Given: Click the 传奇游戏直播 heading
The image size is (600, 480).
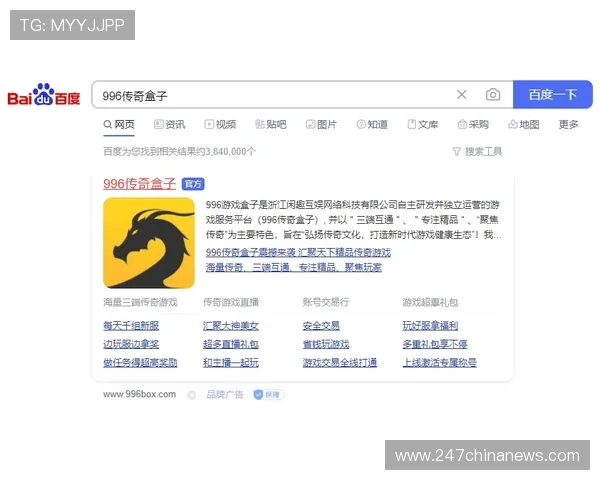Looking at the screenshot, I should click(x=231, y=302).
